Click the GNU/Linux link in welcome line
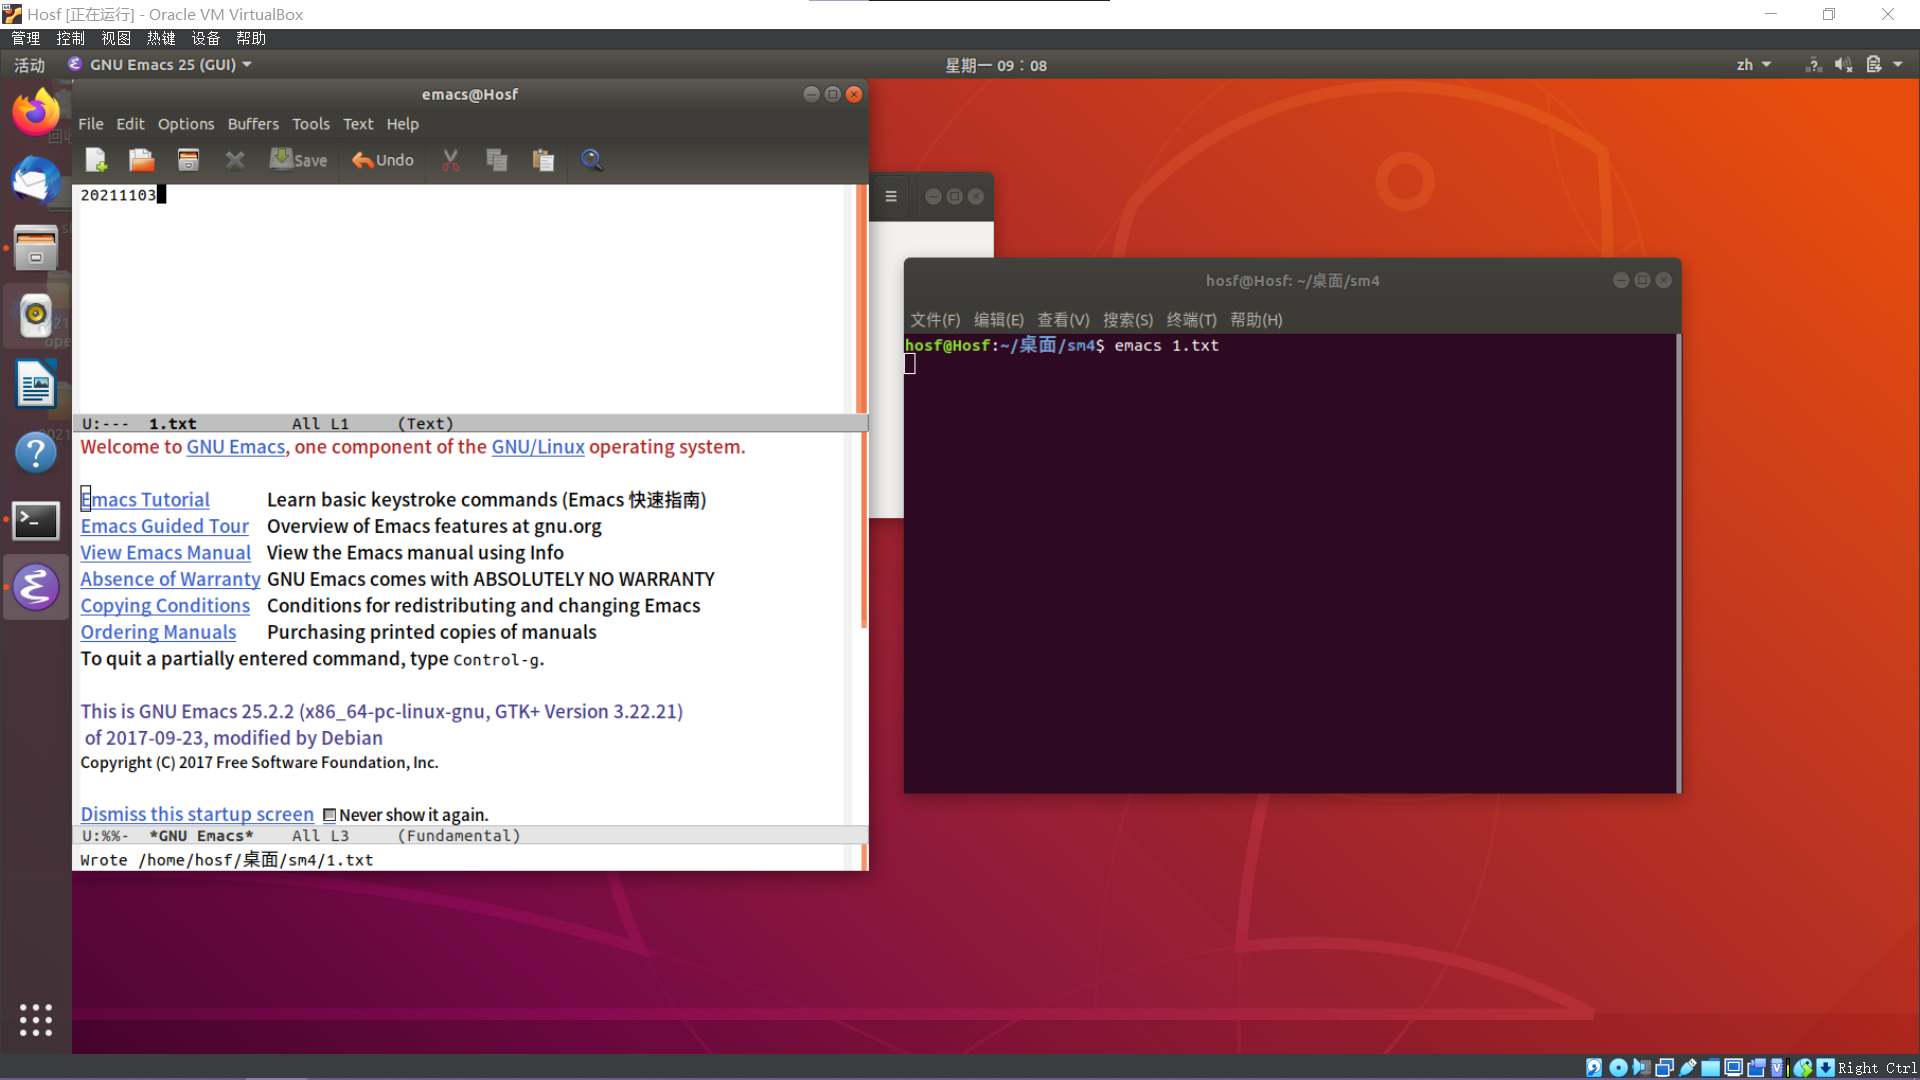Viewport: 1920px width, 1080px height. [x=538, y=447]
